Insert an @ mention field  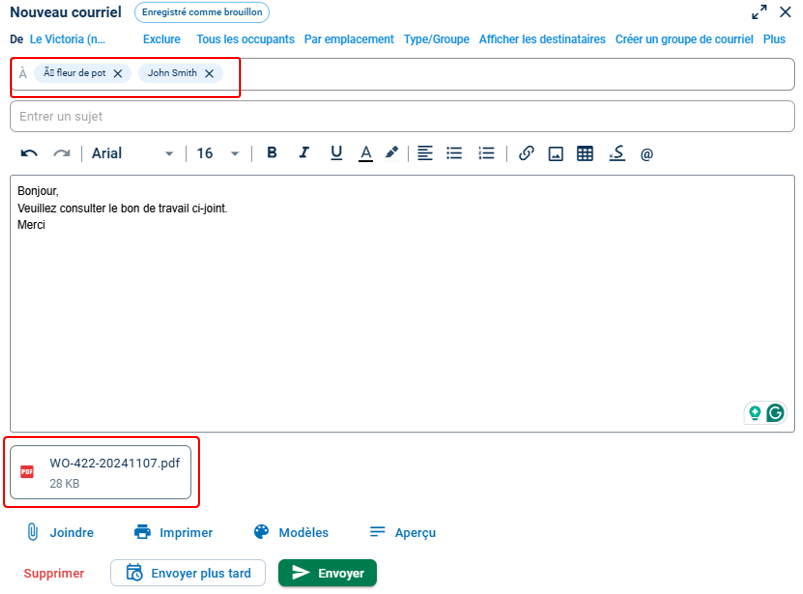click(646, 154)
